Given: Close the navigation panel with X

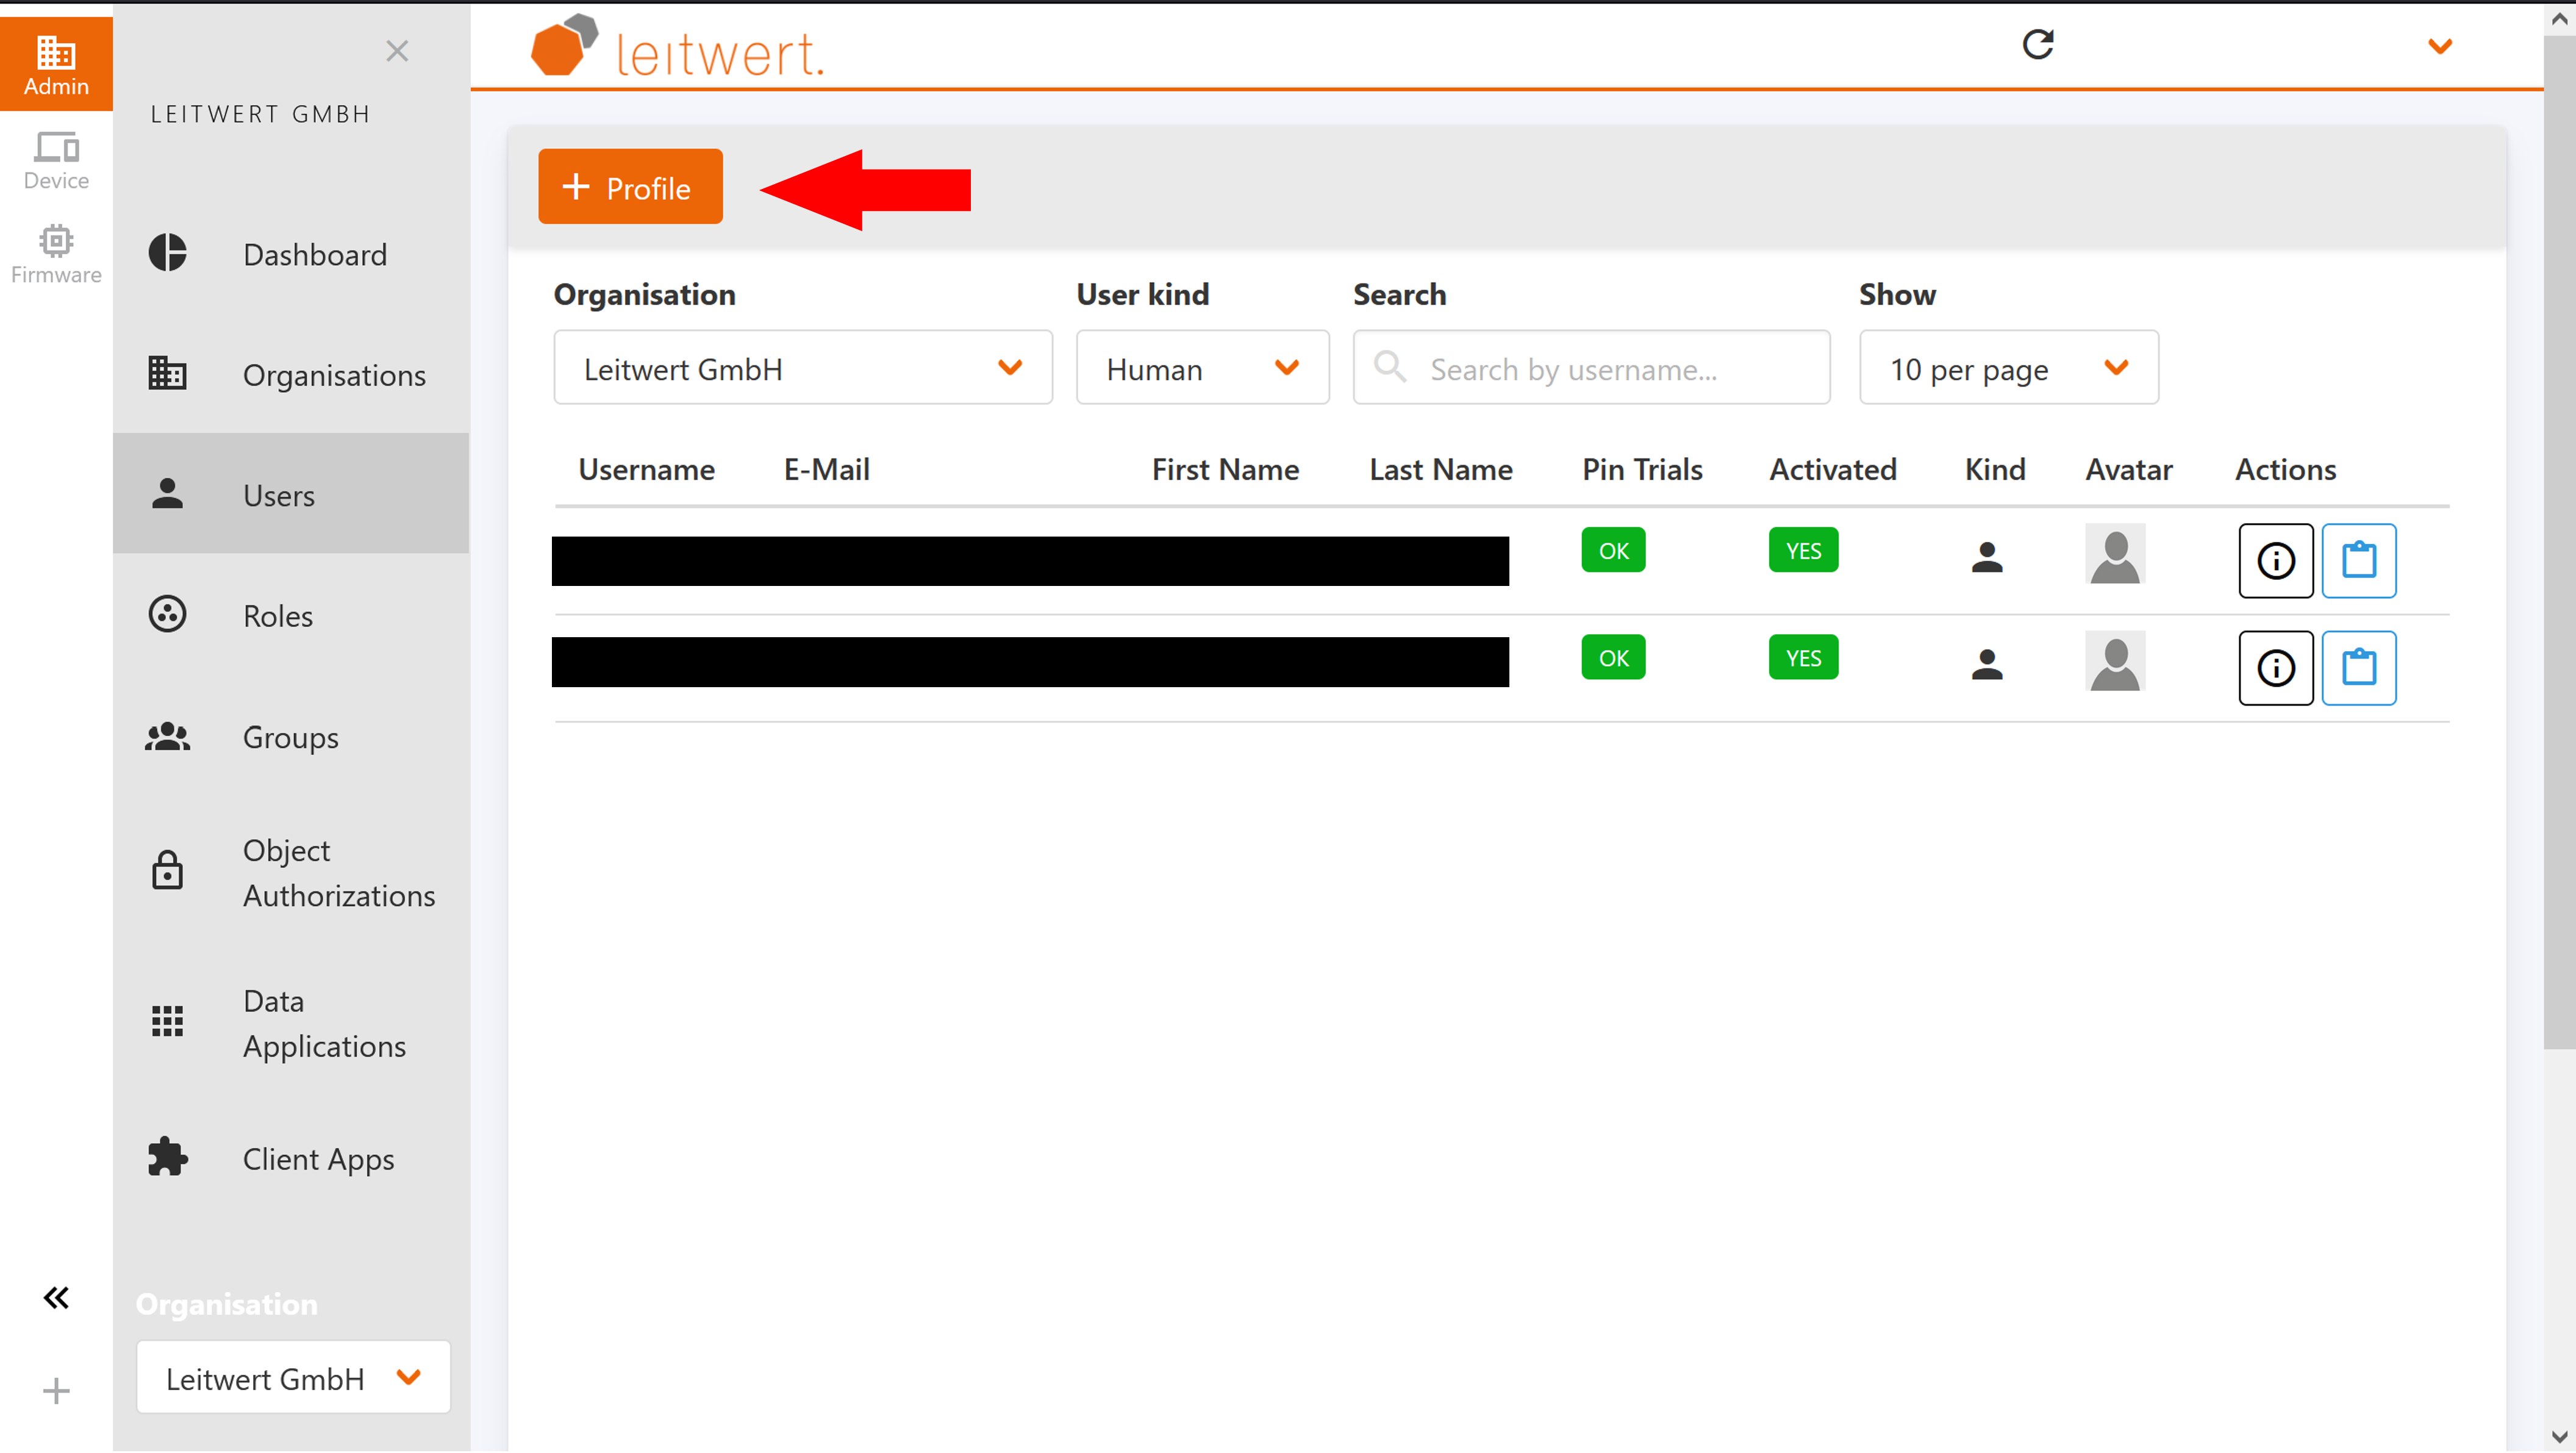Looking at the screenshot, I should pos(397,51).
